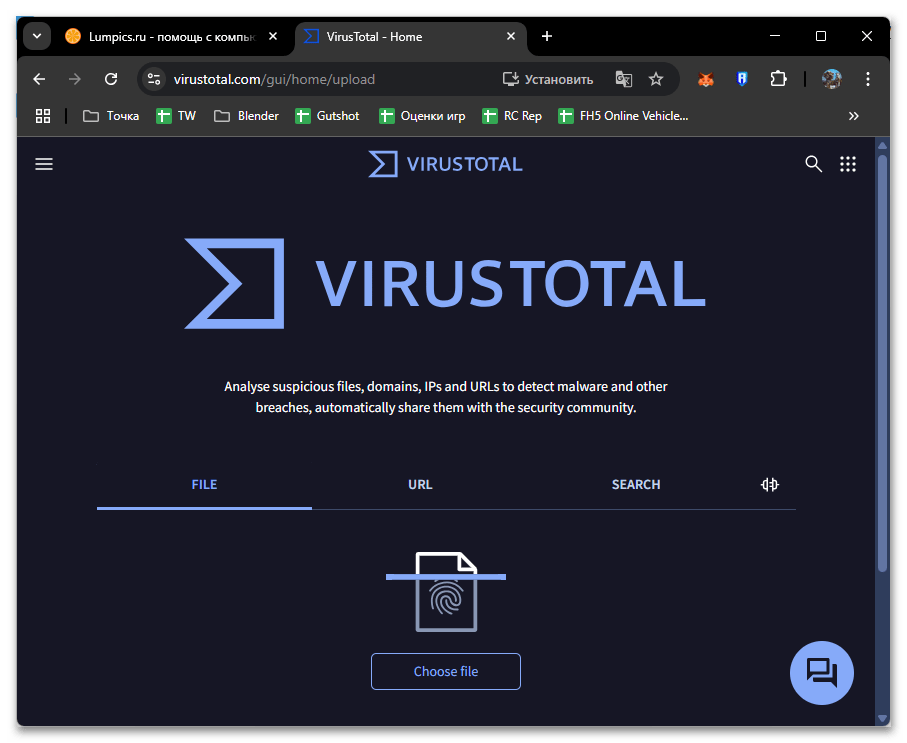The image size is (907, 743).
Task: Close the Lumpics.ru tab
Action: 273,36
